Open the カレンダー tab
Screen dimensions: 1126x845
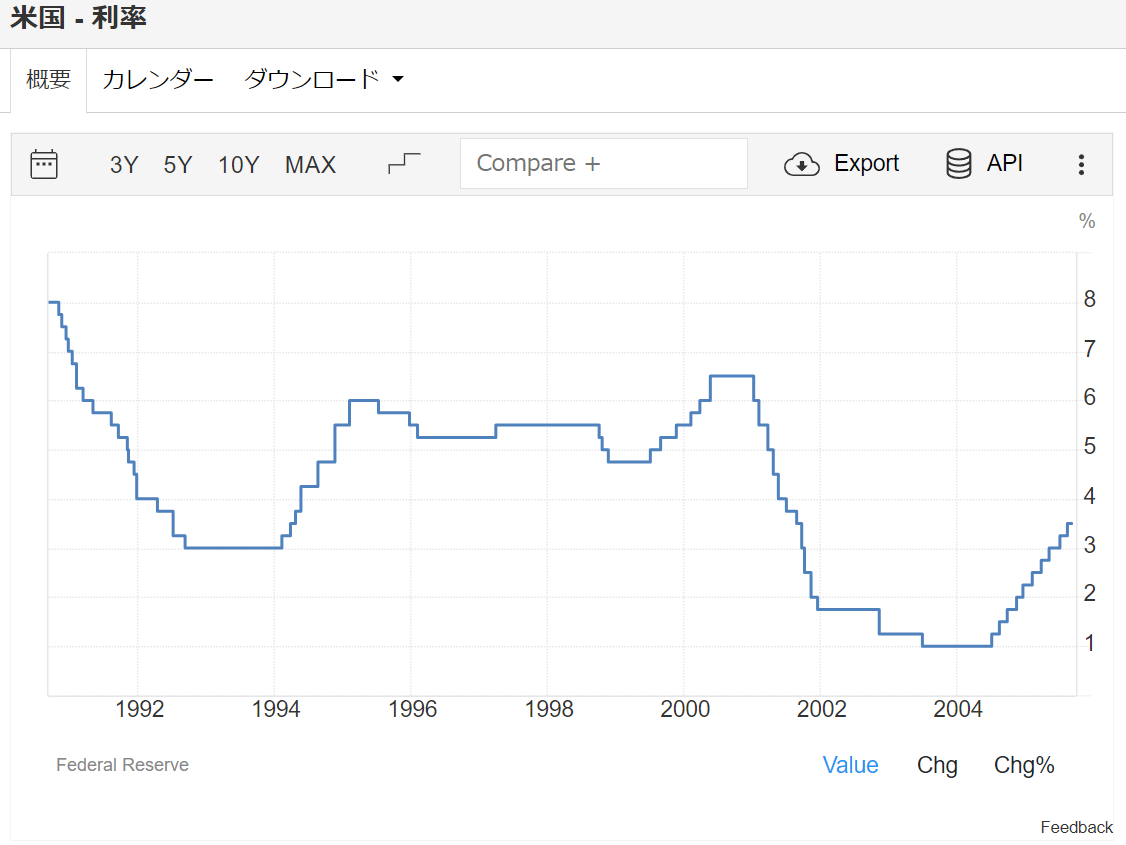158,80
